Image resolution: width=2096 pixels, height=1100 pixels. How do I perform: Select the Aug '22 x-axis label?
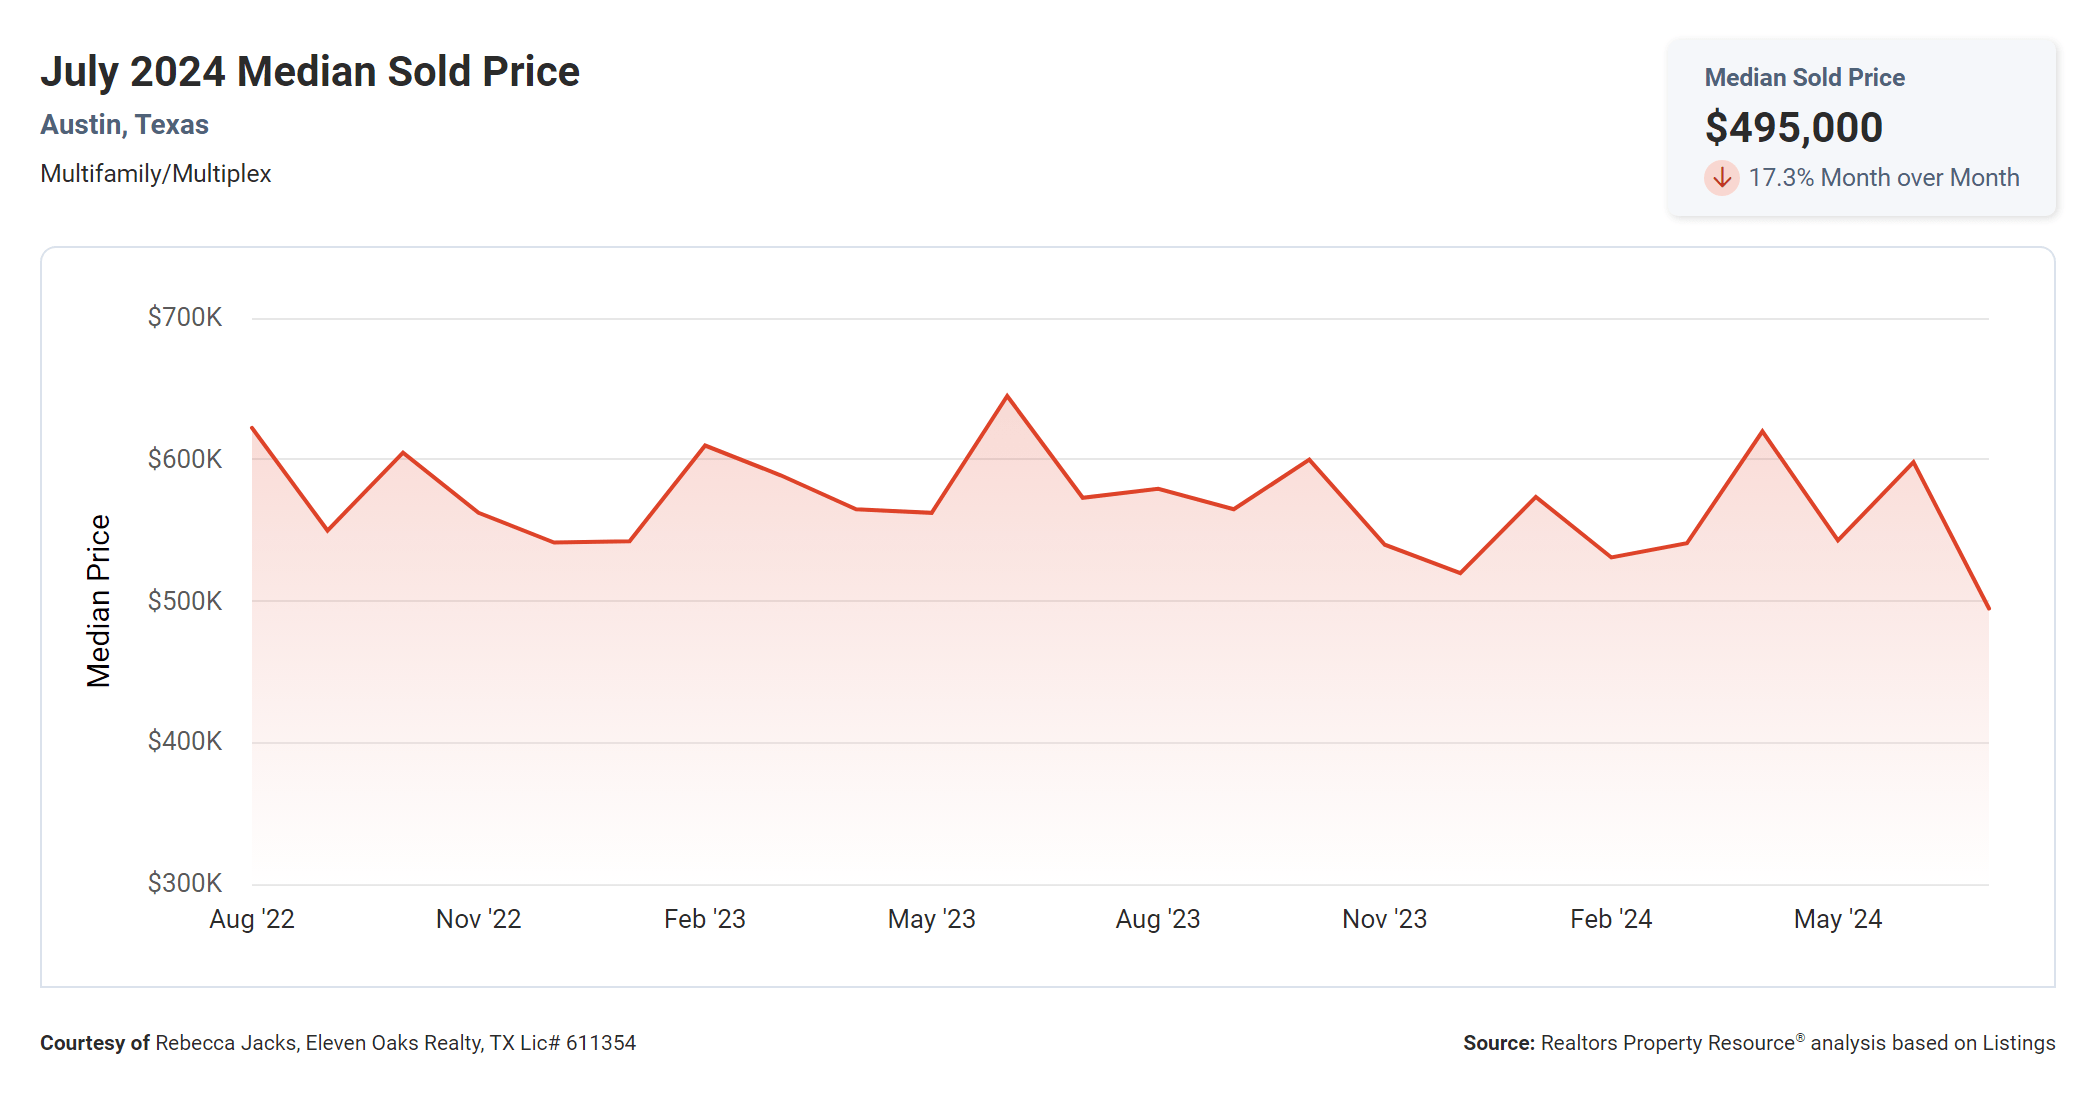252,919
